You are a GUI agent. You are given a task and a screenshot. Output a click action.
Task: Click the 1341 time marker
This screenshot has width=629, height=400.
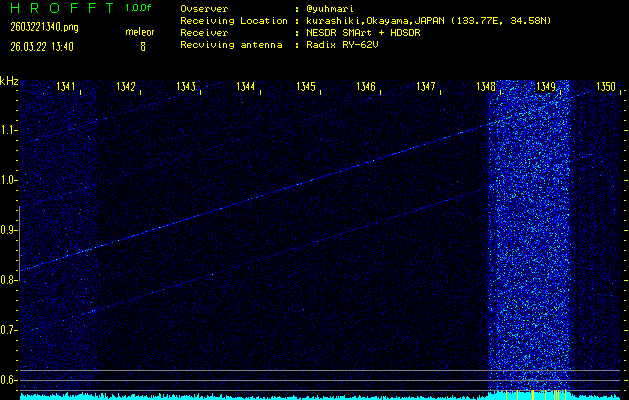(66, 87)
